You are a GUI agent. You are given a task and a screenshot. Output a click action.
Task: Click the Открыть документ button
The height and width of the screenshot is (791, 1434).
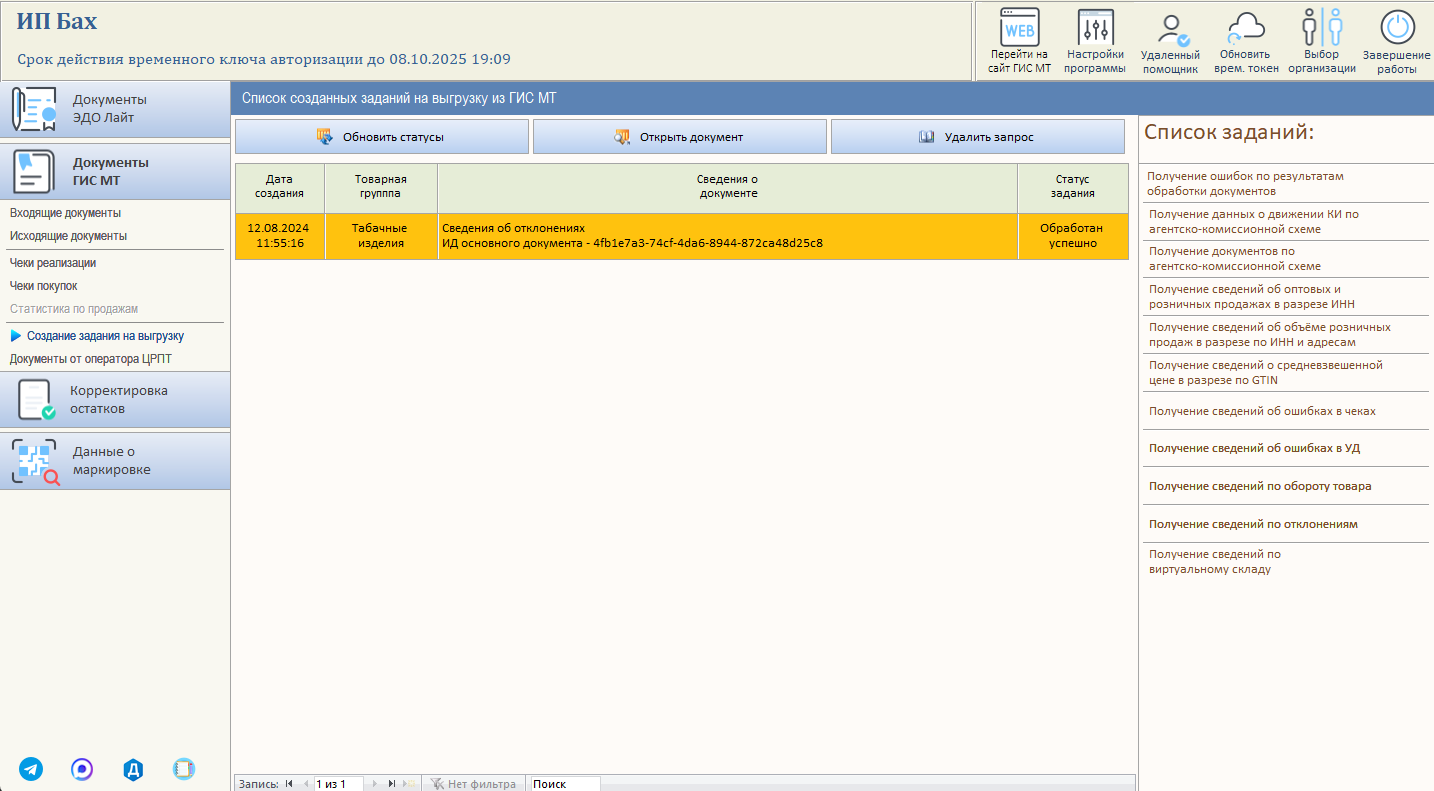[679, 137]
